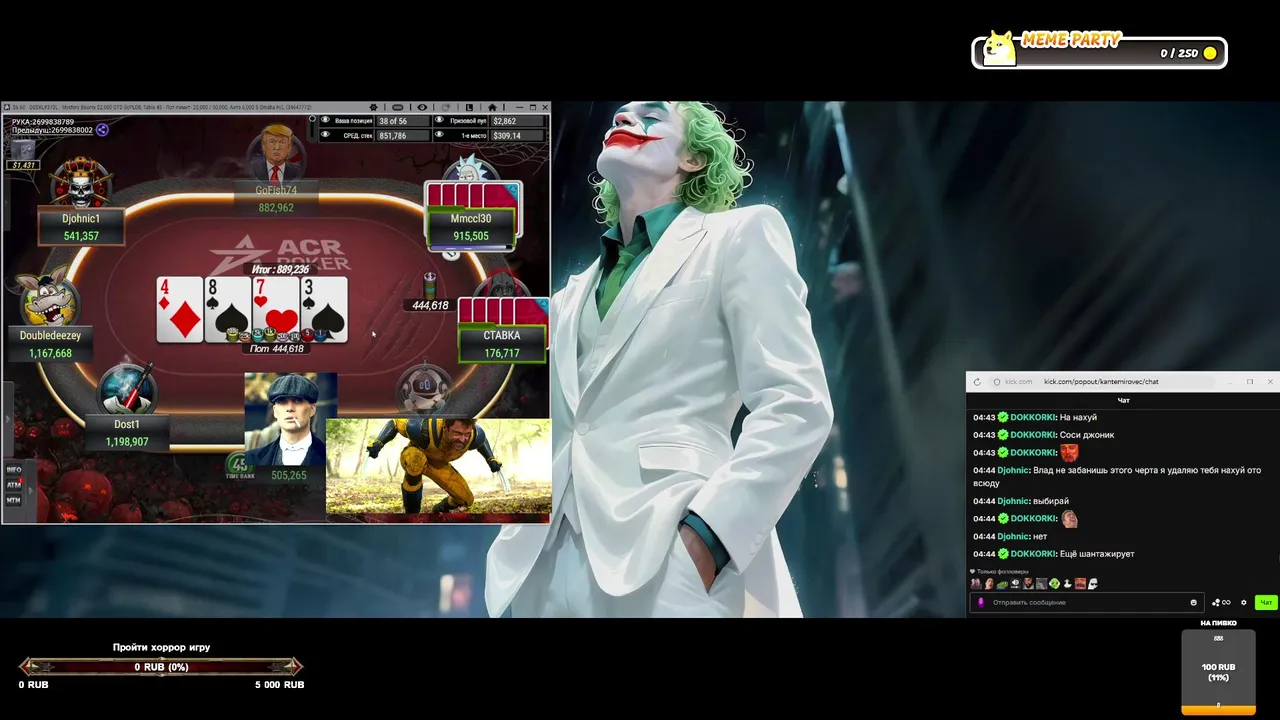Click DOKKORKI username on 'На нахуй' message

tap(1033, 417)
